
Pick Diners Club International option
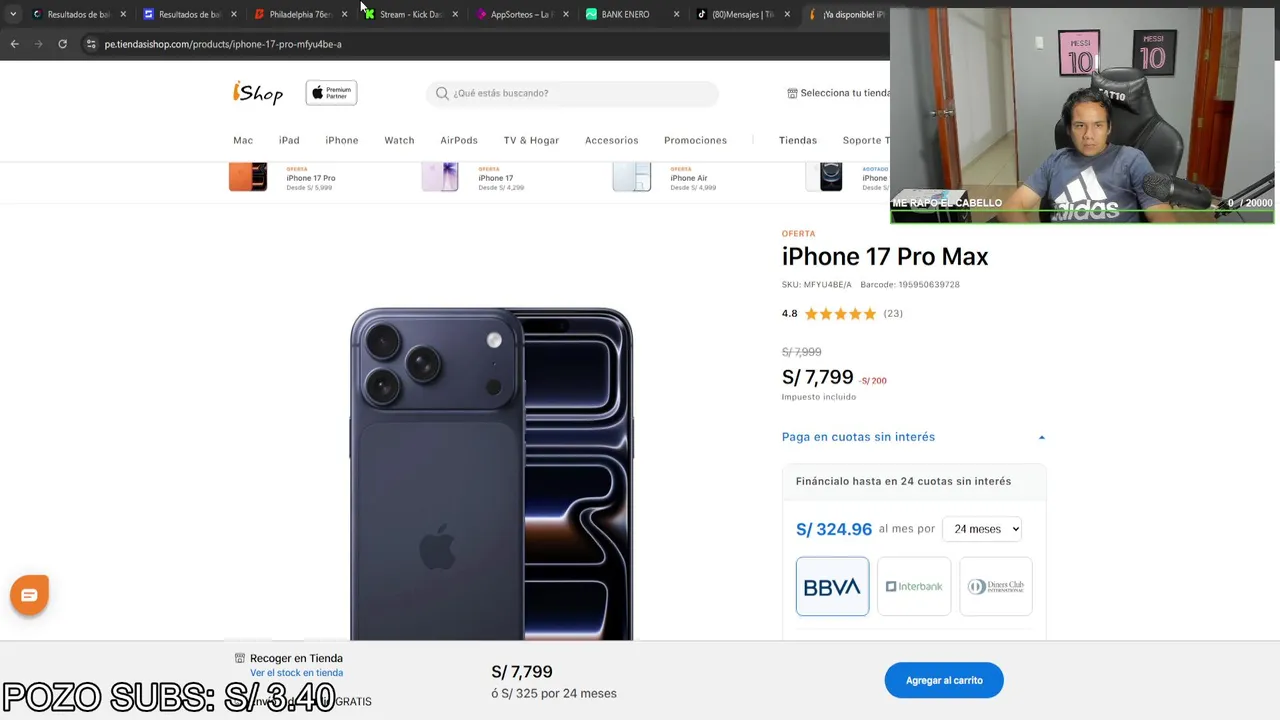(996, 587)
